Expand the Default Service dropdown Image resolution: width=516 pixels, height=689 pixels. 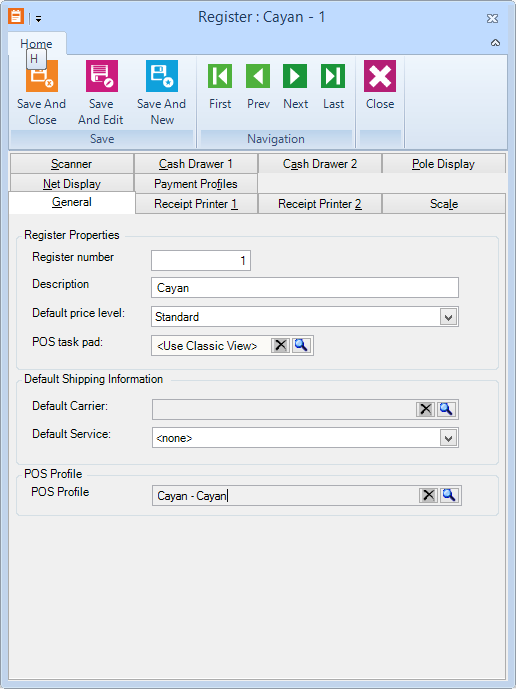coord(448,438)
